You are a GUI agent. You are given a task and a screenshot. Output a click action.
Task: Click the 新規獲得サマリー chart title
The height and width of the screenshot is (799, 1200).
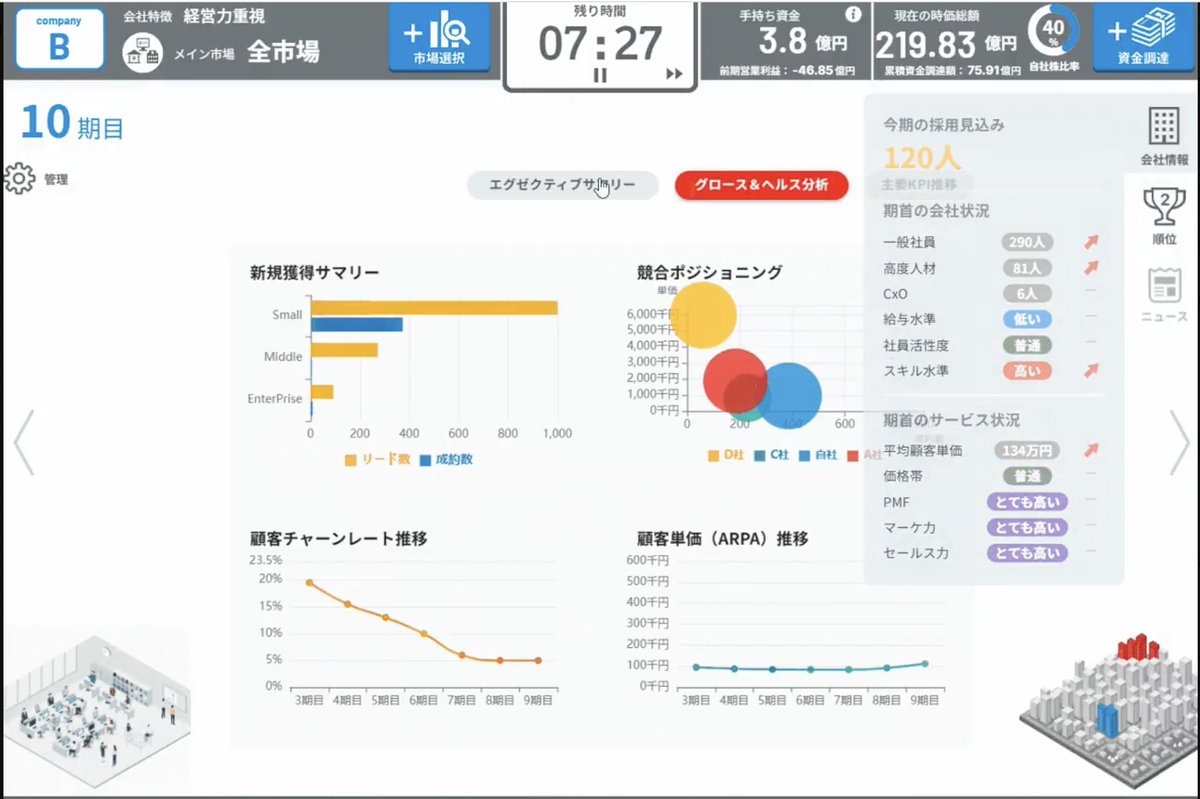pos(315,272)
